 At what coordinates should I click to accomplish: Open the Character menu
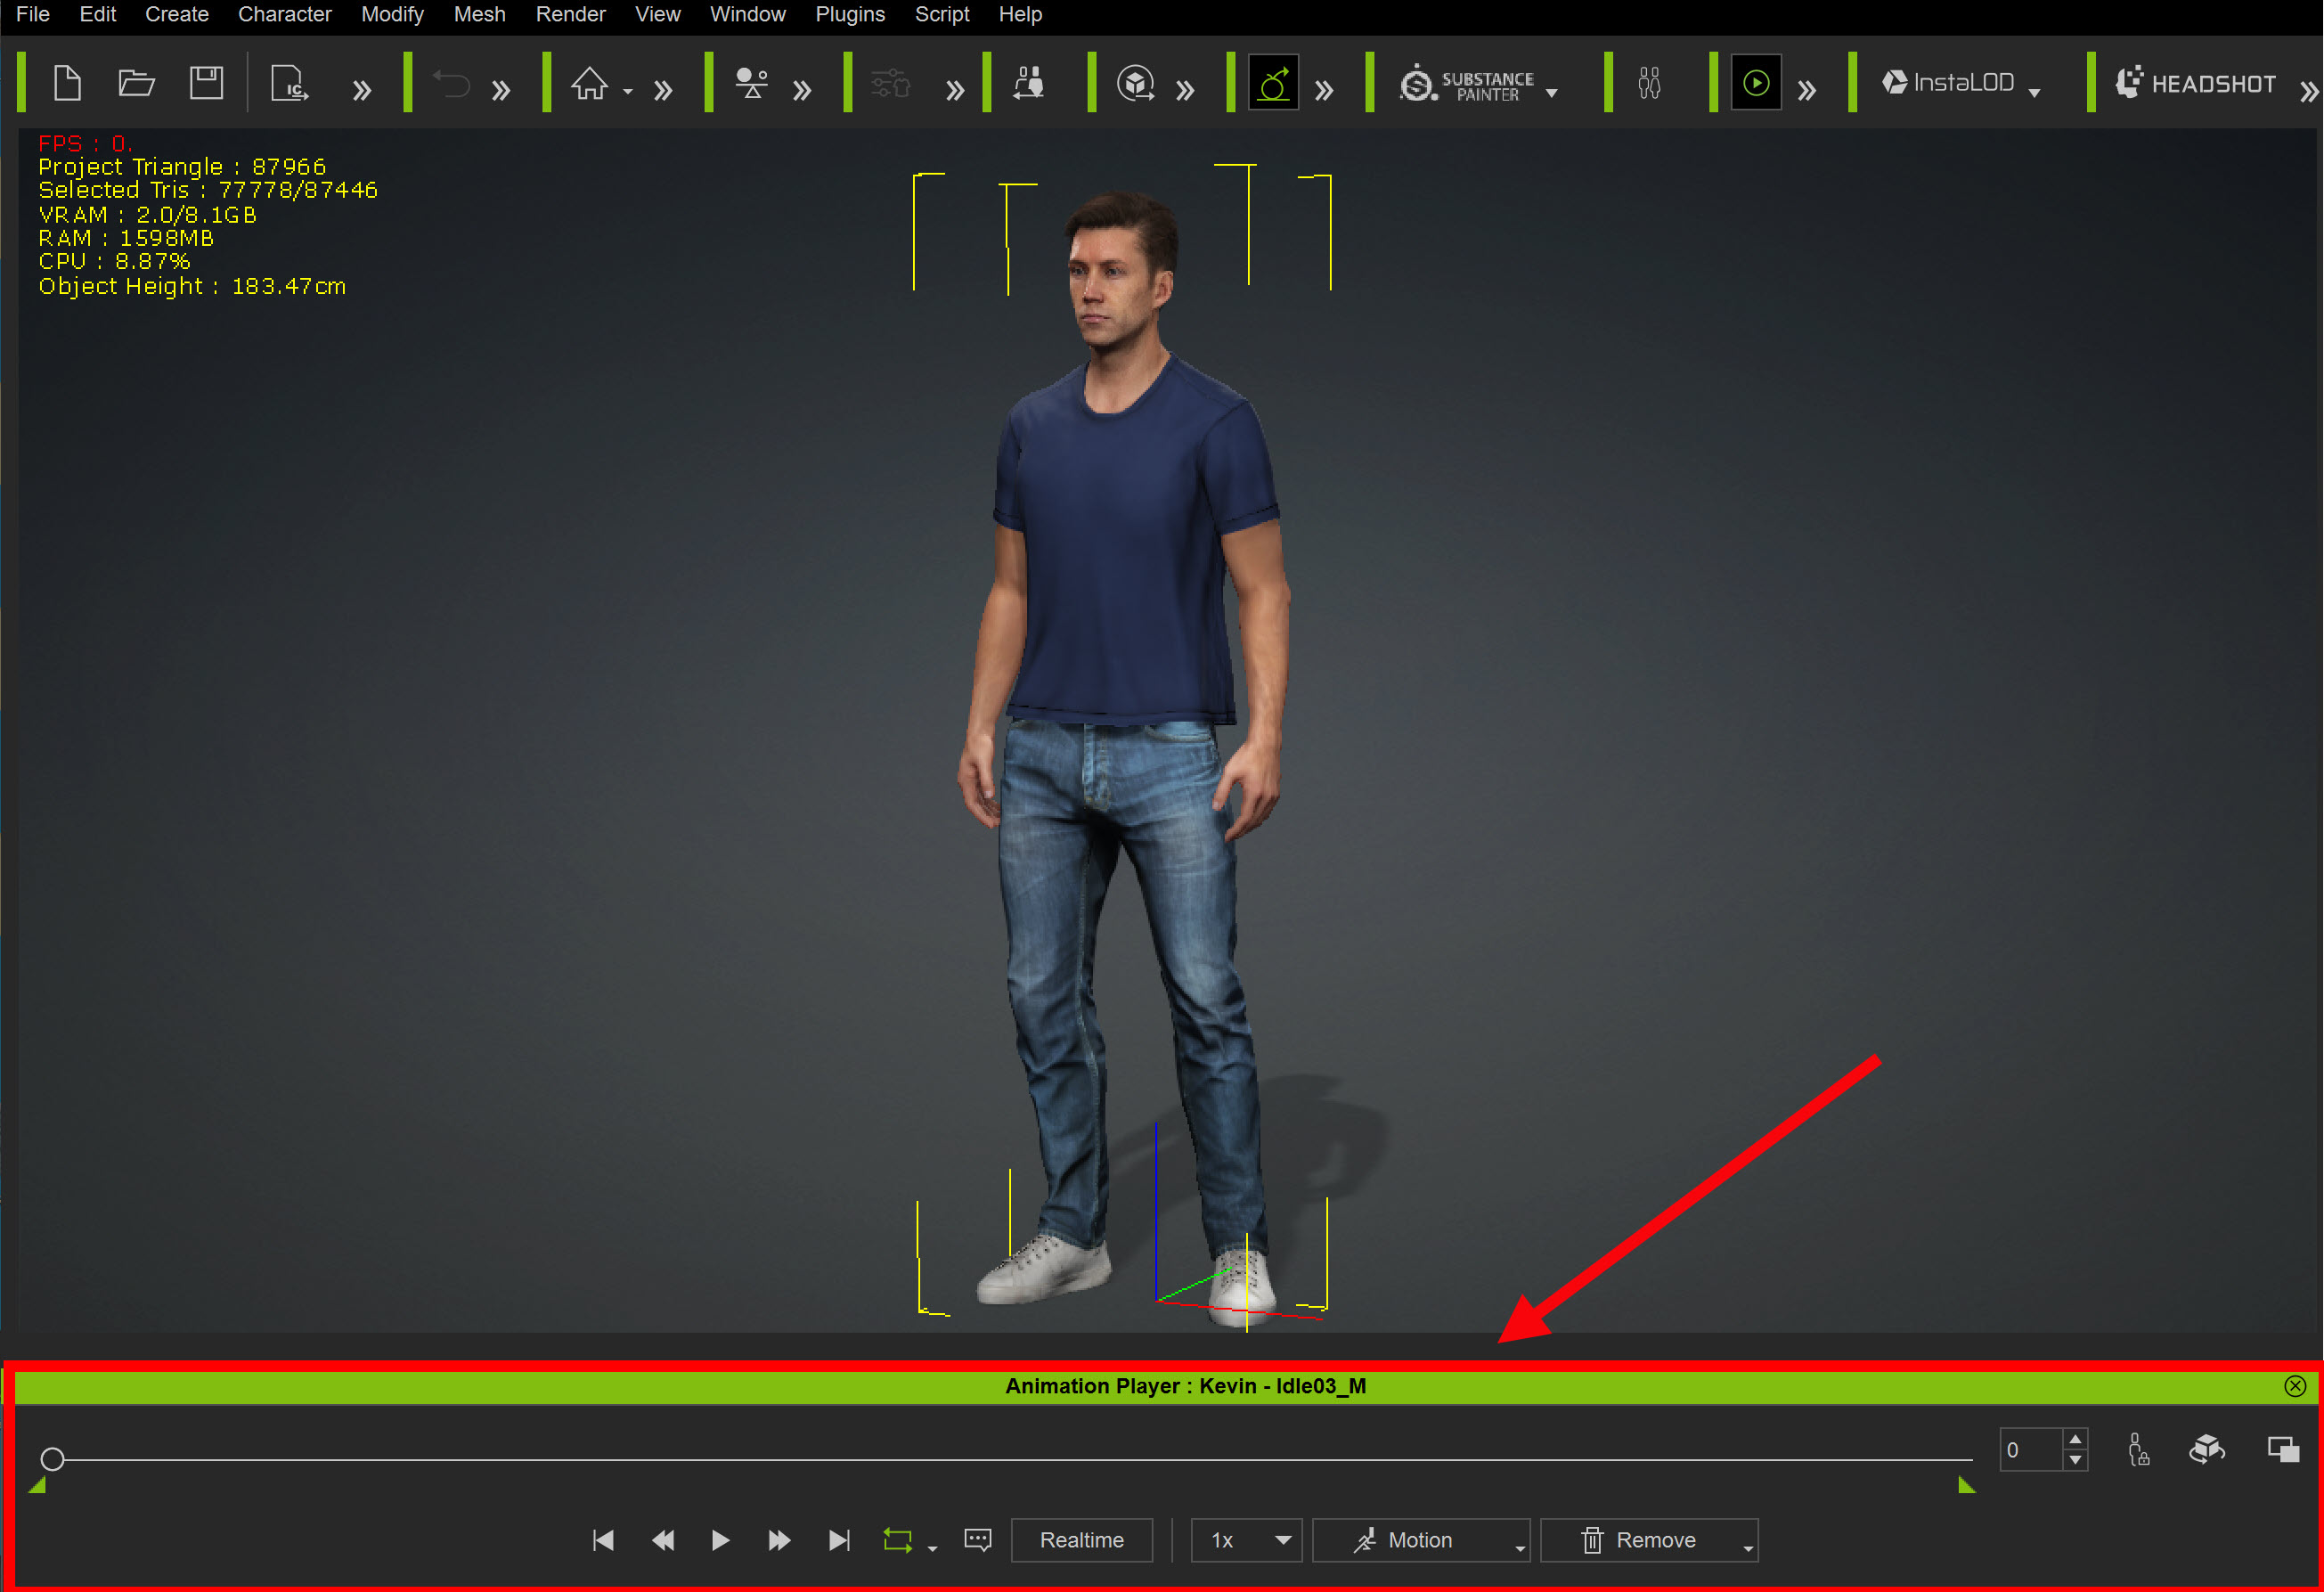tap(284, 14)
